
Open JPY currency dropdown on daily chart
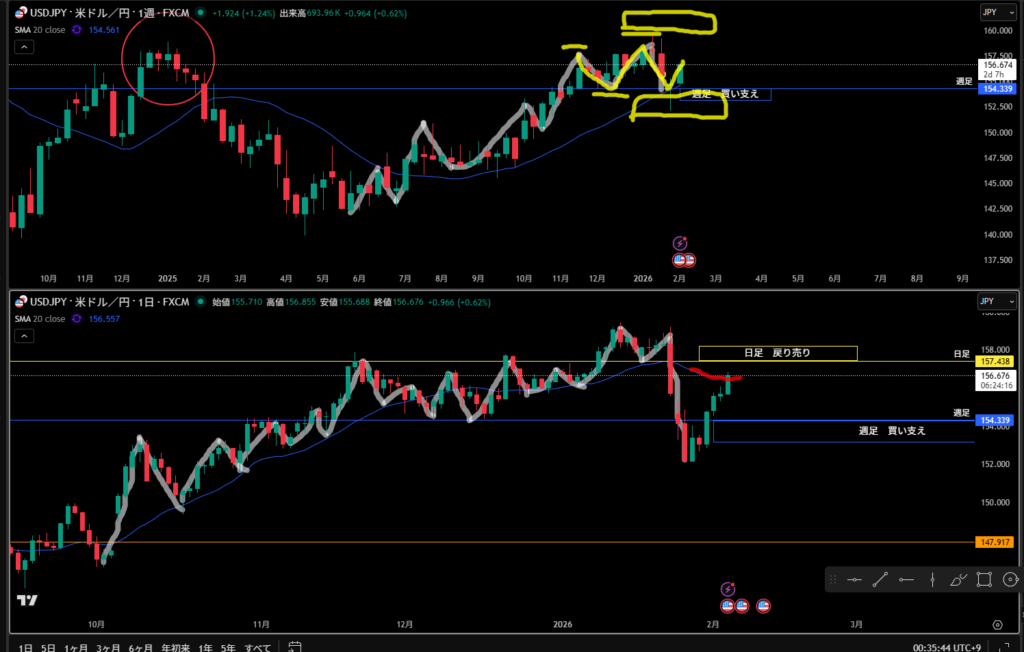coord(991,301)
